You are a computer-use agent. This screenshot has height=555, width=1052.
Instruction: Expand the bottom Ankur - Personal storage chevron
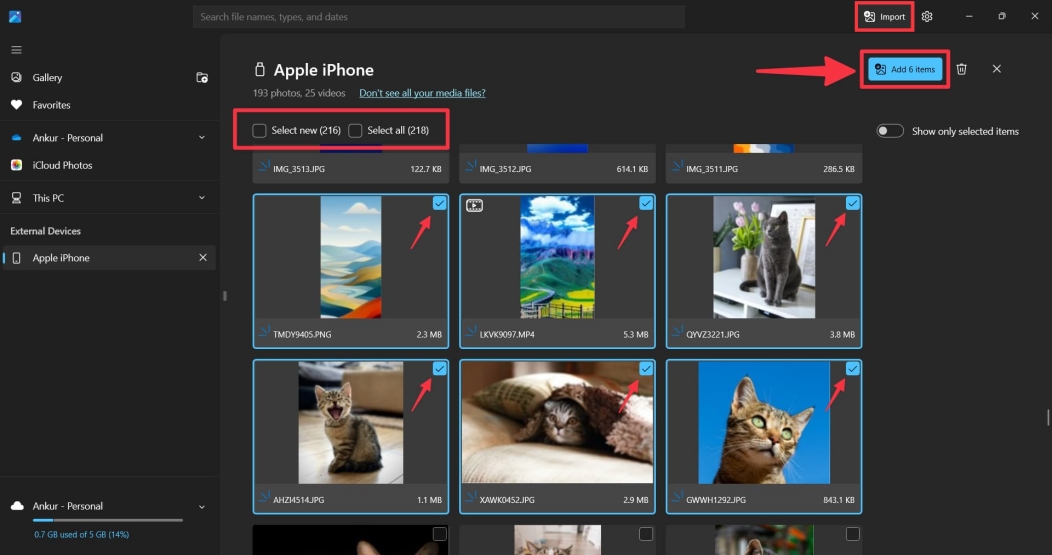coord(202,507)
